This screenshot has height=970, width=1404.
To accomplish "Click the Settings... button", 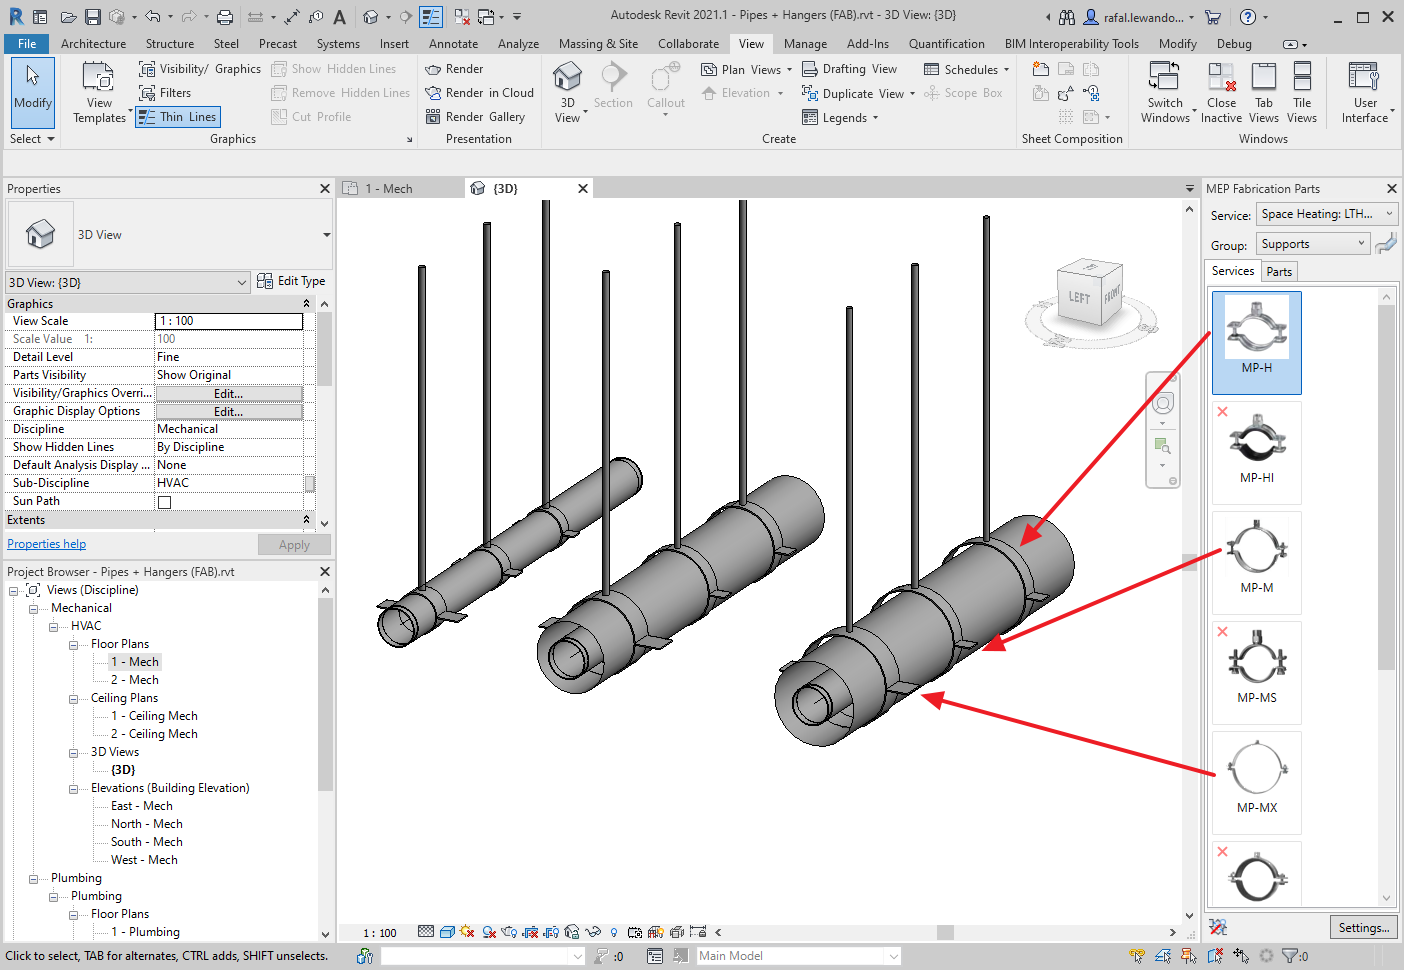I will [1364, 928].
